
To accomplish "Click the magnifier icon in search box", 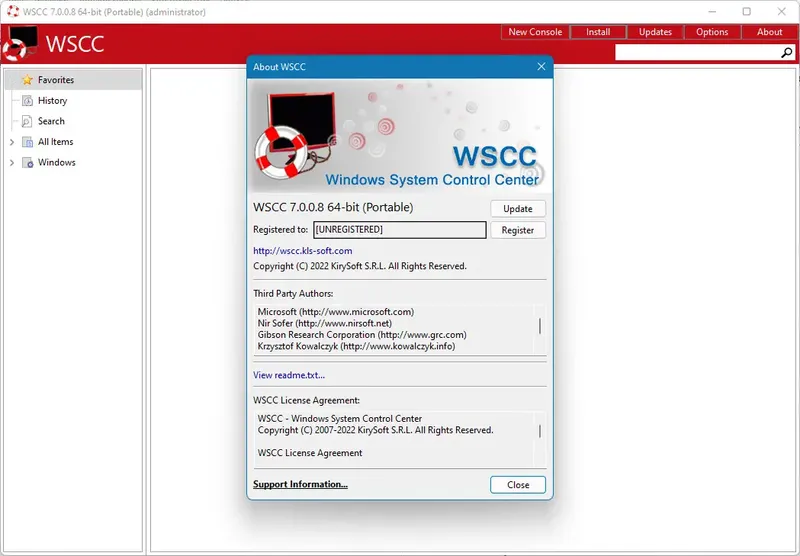I will [x=786, y=52].
